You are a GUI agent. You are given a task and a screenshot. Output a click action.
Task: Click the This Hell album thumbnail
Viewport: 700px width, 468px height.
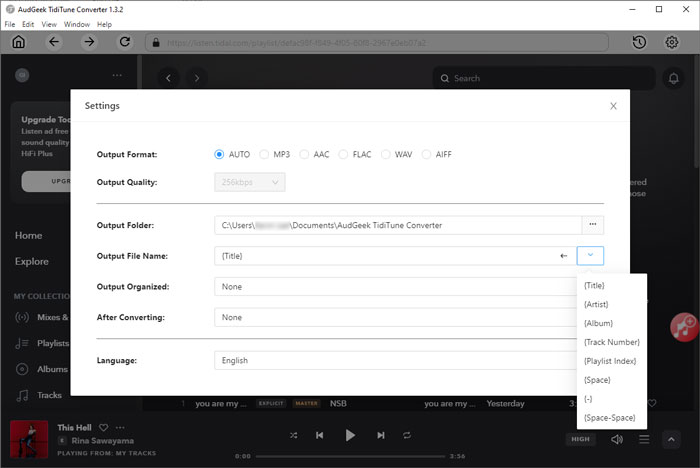[x=29, y=439]
